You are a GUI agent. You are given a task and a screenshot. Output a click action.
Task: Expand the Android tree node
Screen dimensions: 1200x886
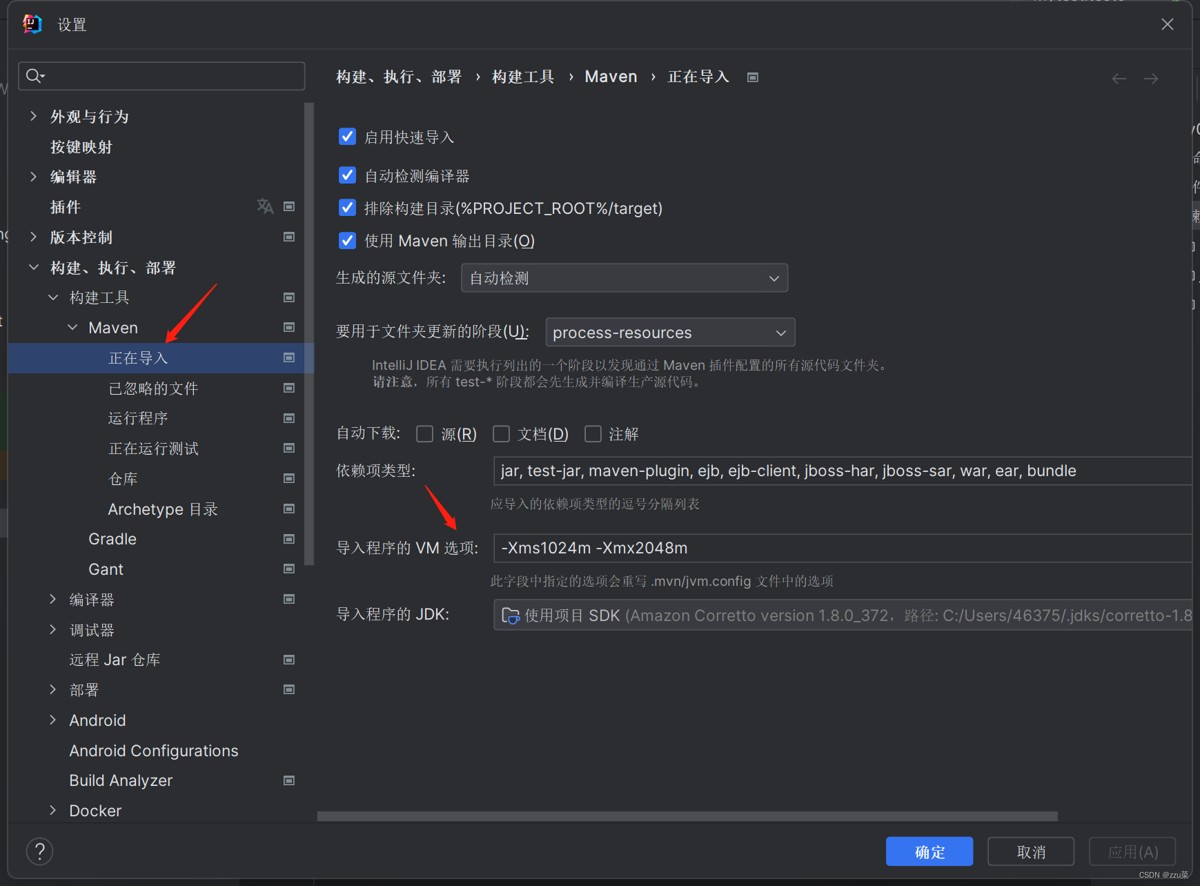[x=53, y=720]
